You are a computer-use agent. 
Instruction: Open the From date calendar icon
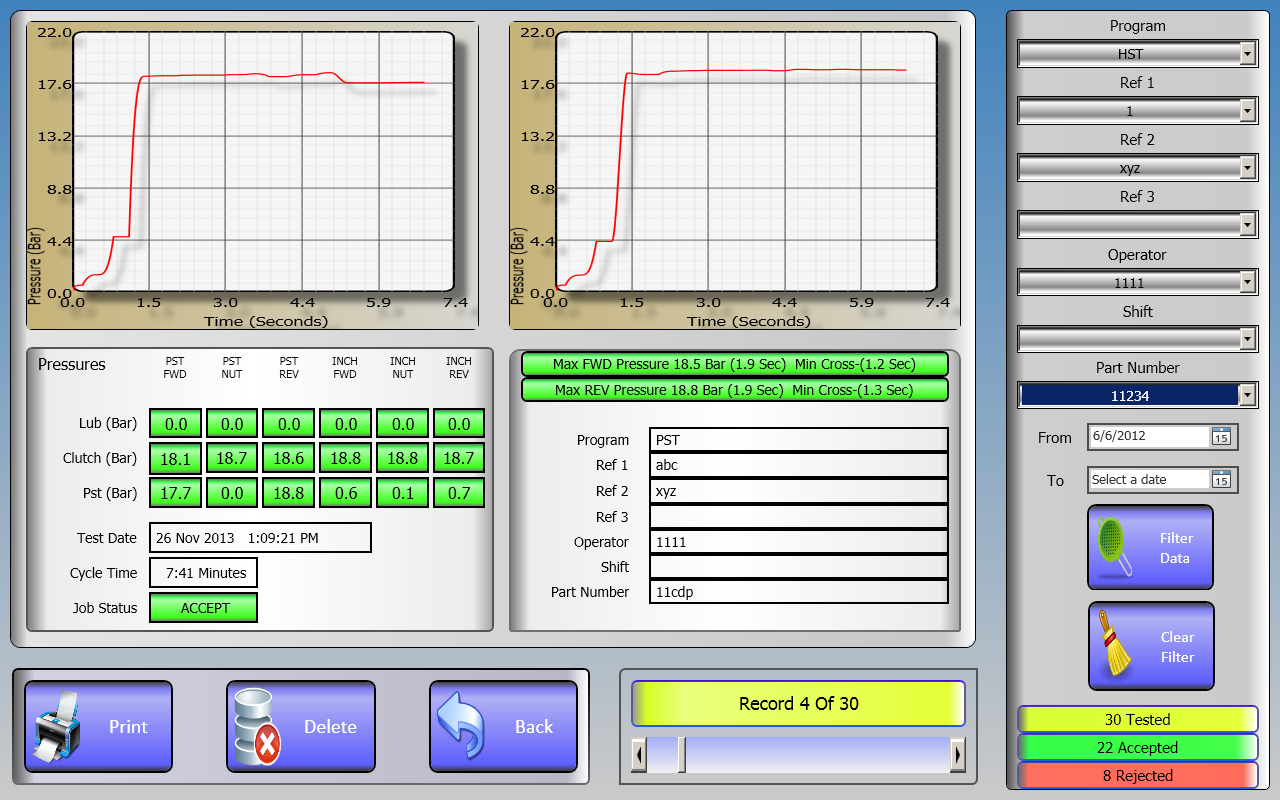pyautogui.click(x=1222, y=436)
